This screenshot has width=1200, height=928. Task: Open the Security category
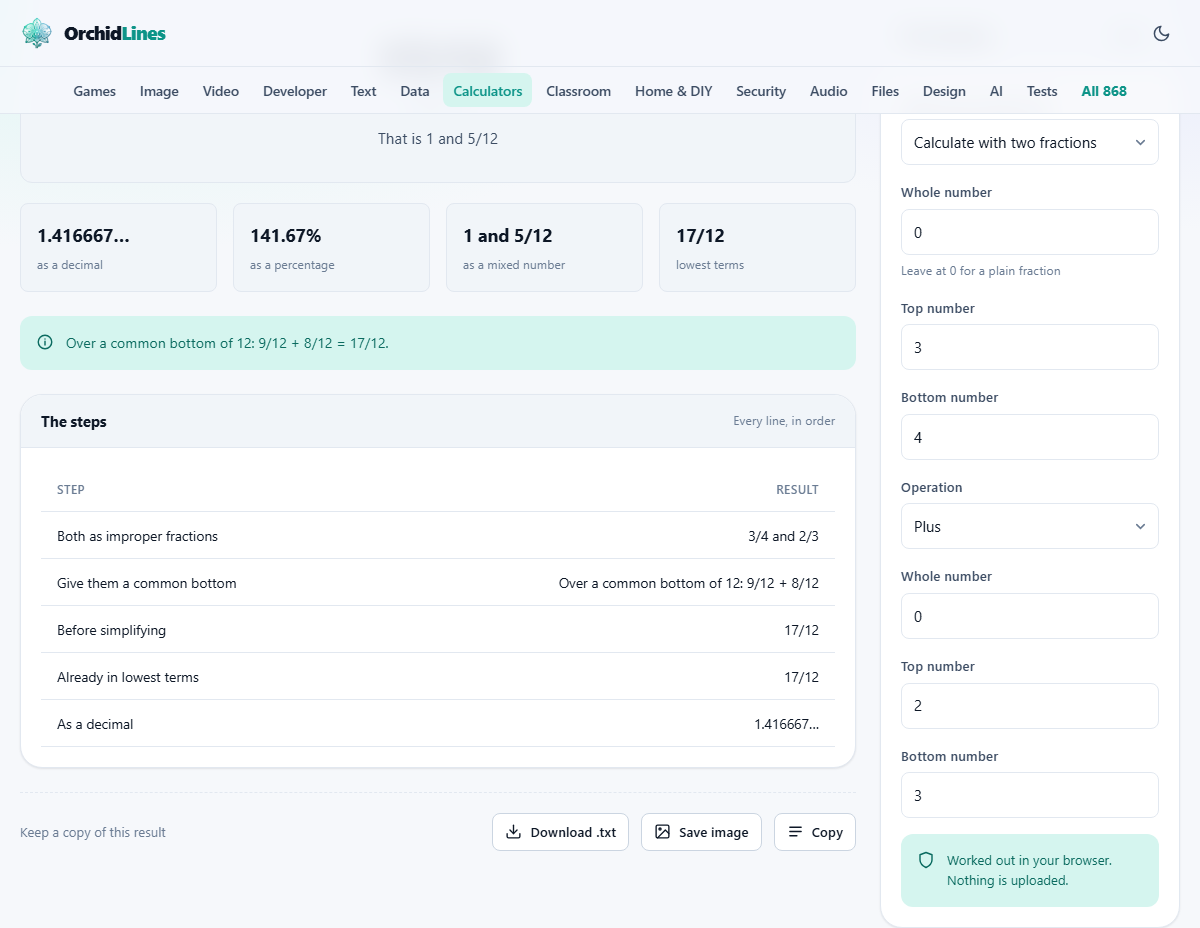761,91
